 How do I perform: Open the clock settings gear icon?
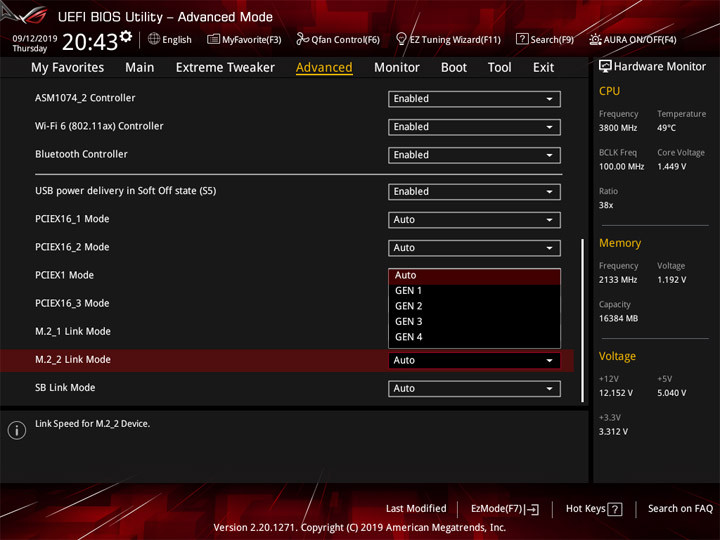click(126, 36)
